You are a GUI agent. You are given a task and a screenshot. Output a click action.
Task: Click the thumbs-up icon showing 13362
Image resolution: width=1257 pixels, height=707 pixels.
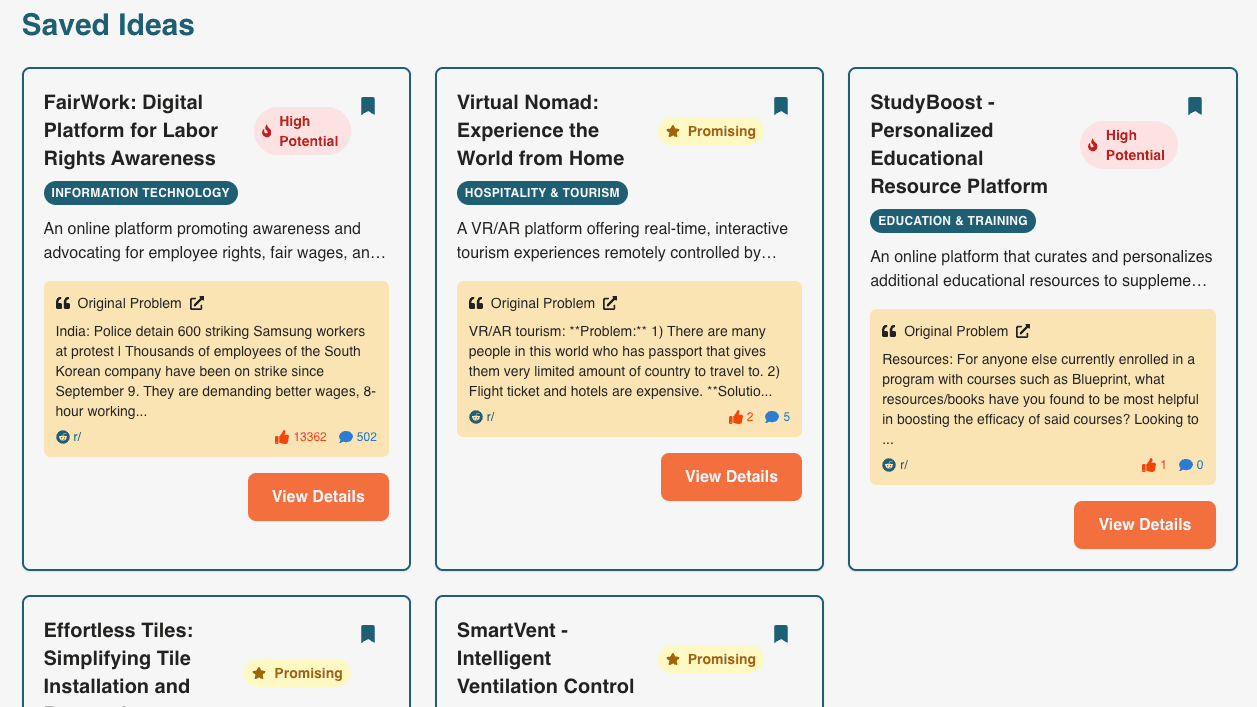click(x=282, y=437)
